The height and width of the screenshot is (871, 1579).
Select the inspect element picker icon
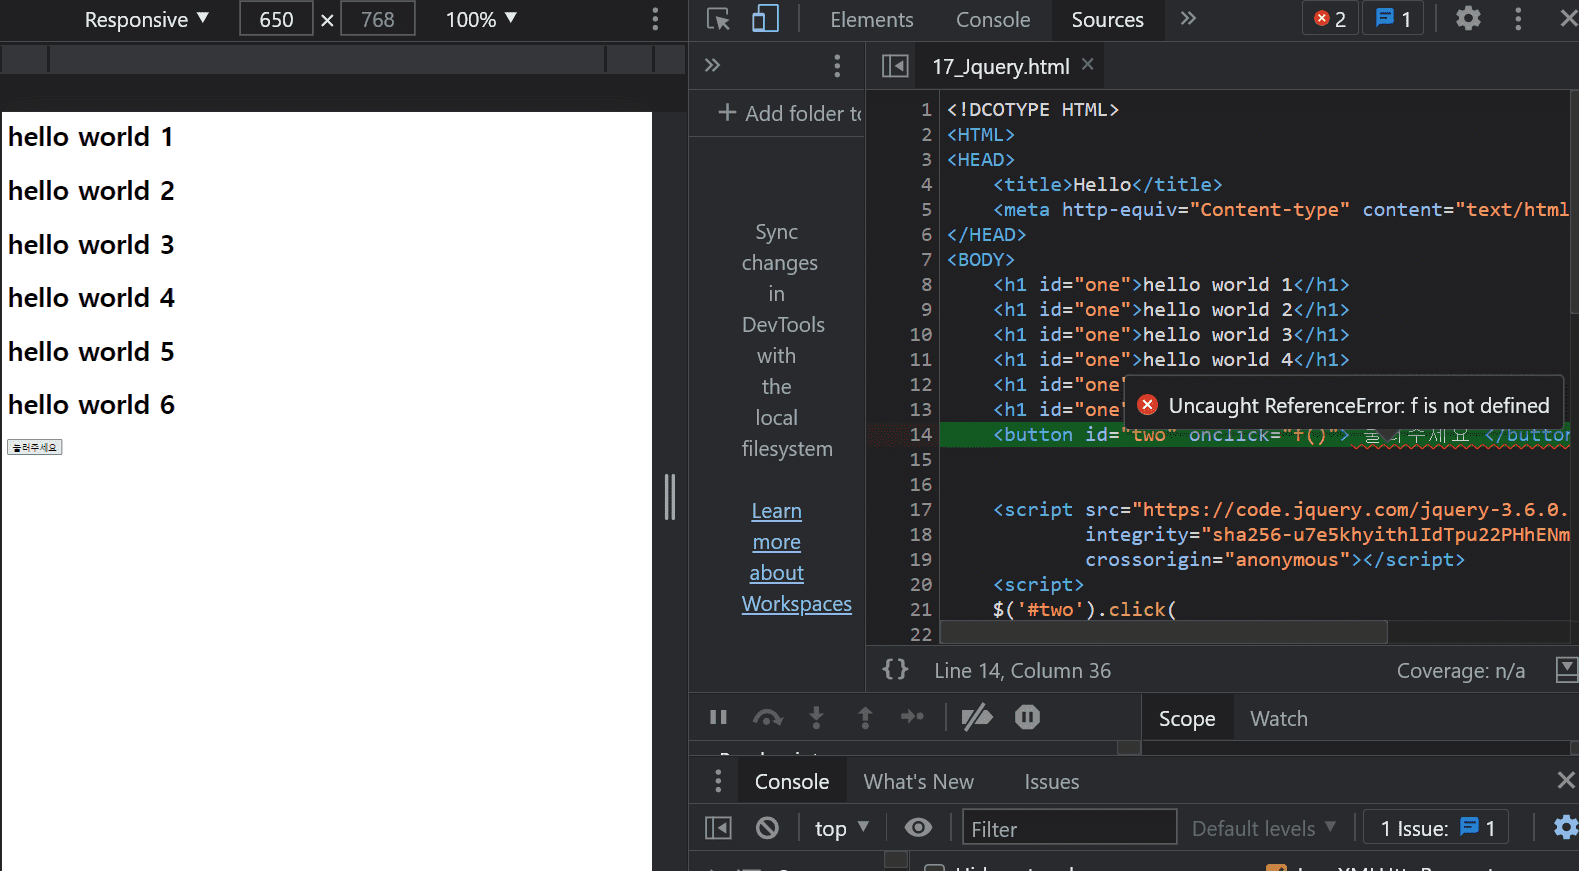(718, 19)
